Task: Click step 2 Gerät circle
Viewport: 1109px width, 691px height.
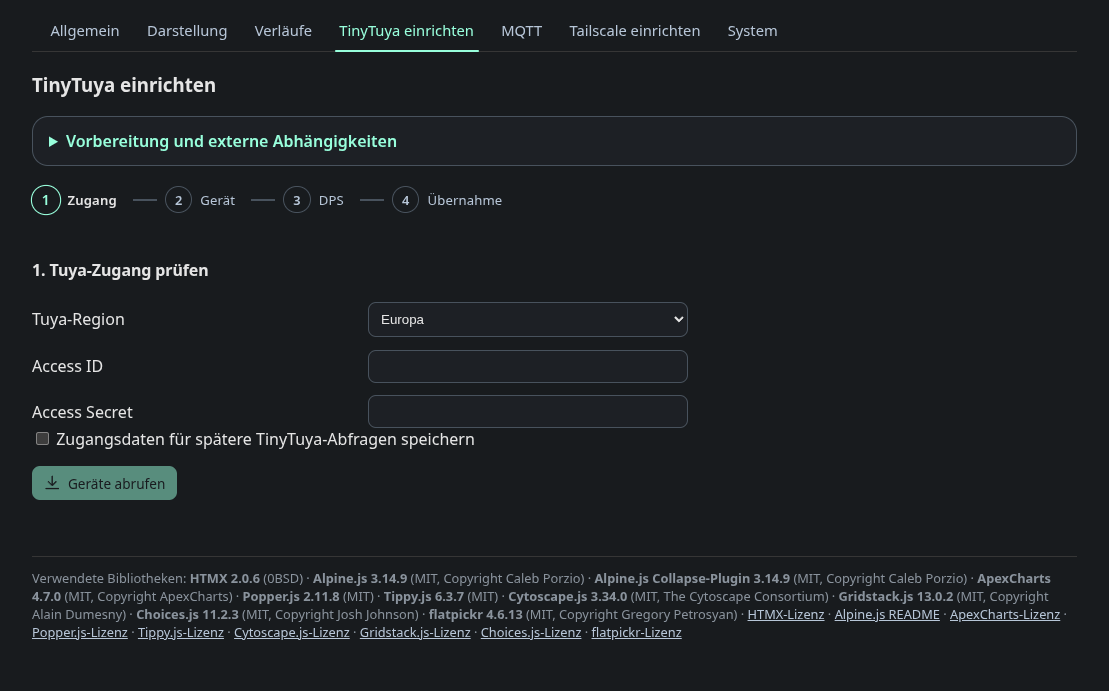Action: coord(178,200)
